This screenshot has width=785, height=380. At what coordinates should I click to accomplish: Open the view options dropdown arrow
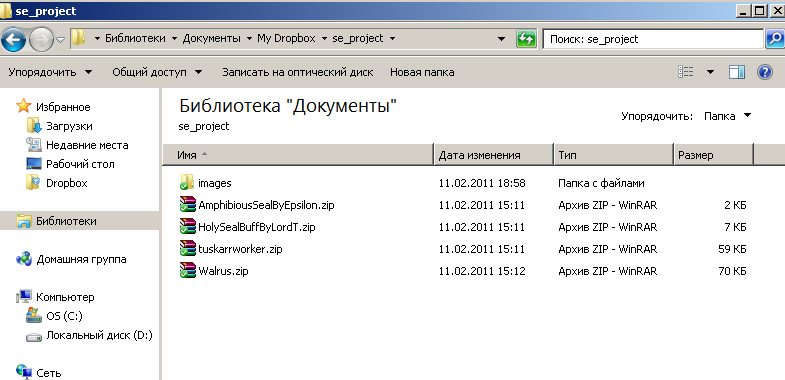pyautogui.click(x=710, y=72)
